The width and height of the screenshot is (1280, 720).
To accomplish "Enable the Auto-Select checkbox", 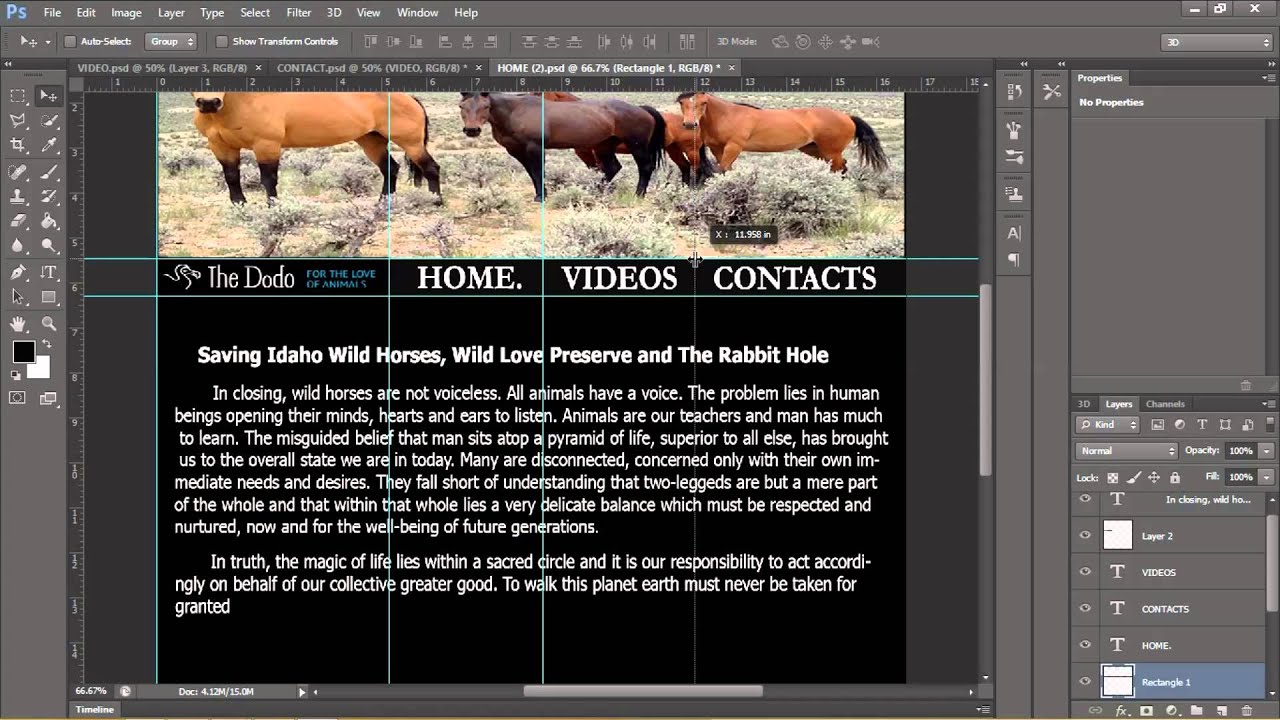I will [x=70, y=42].
